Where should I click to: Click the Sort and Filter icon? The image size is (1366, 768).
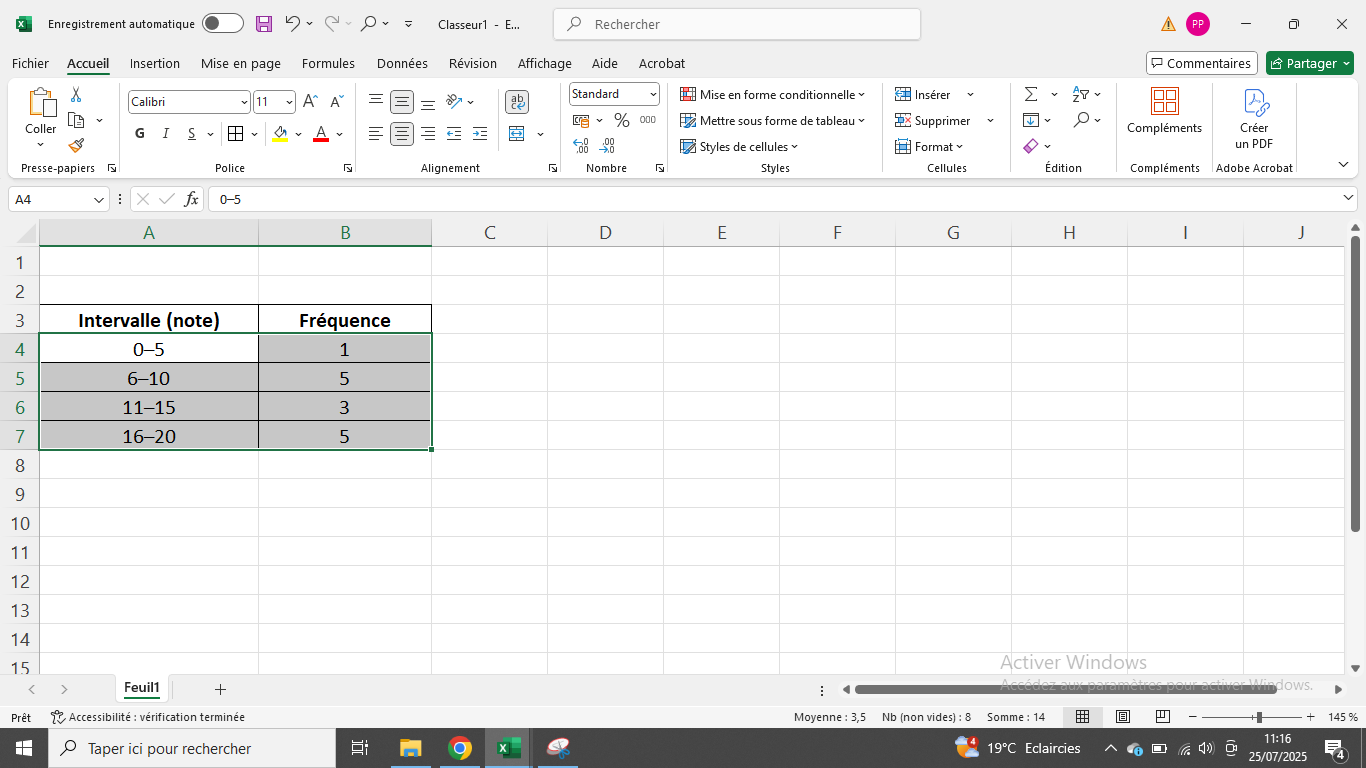[x=1080, y=94]
